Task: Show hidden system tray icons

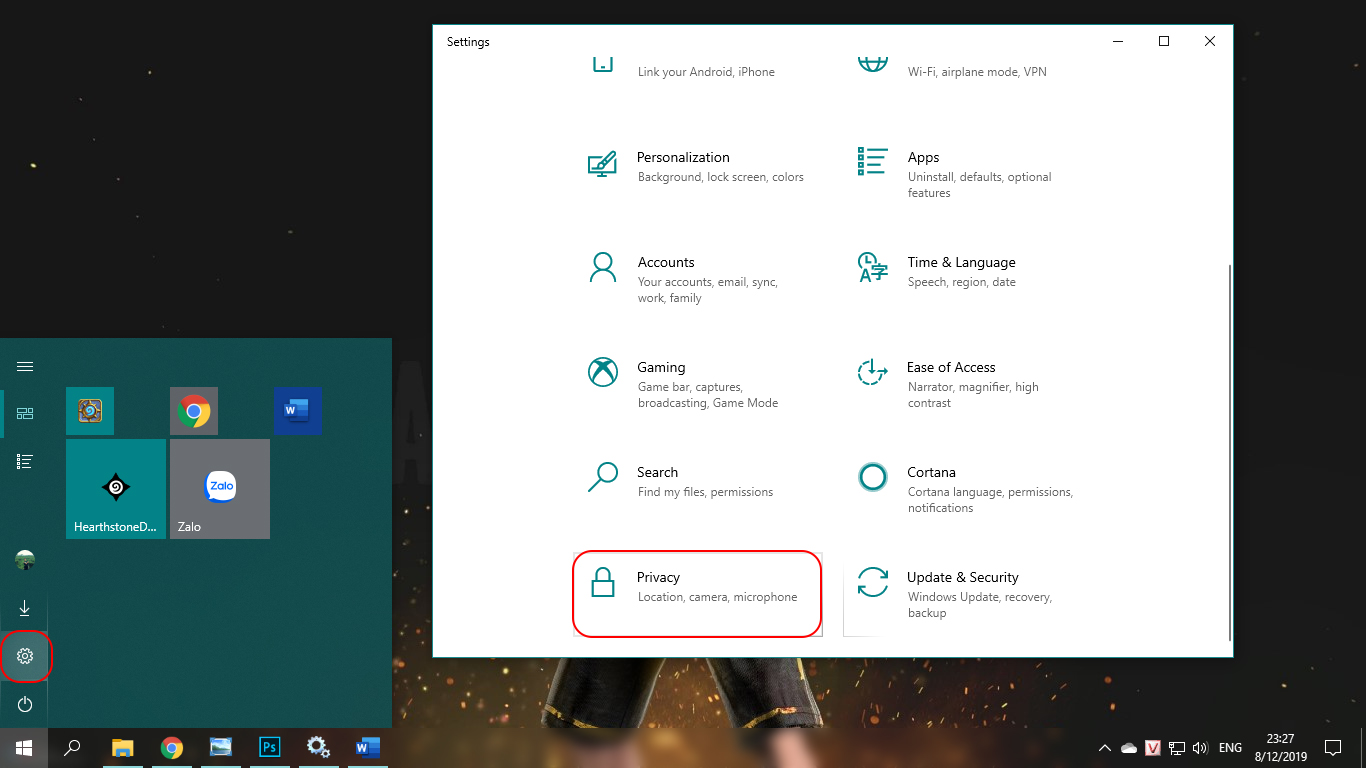Action: click(x=1105, y=748)
